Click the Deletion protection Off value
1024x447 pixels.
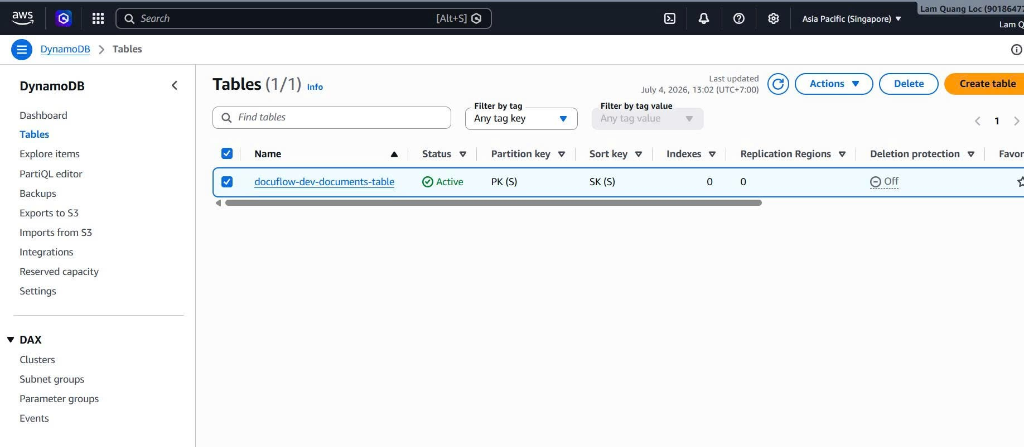(884, 182)
